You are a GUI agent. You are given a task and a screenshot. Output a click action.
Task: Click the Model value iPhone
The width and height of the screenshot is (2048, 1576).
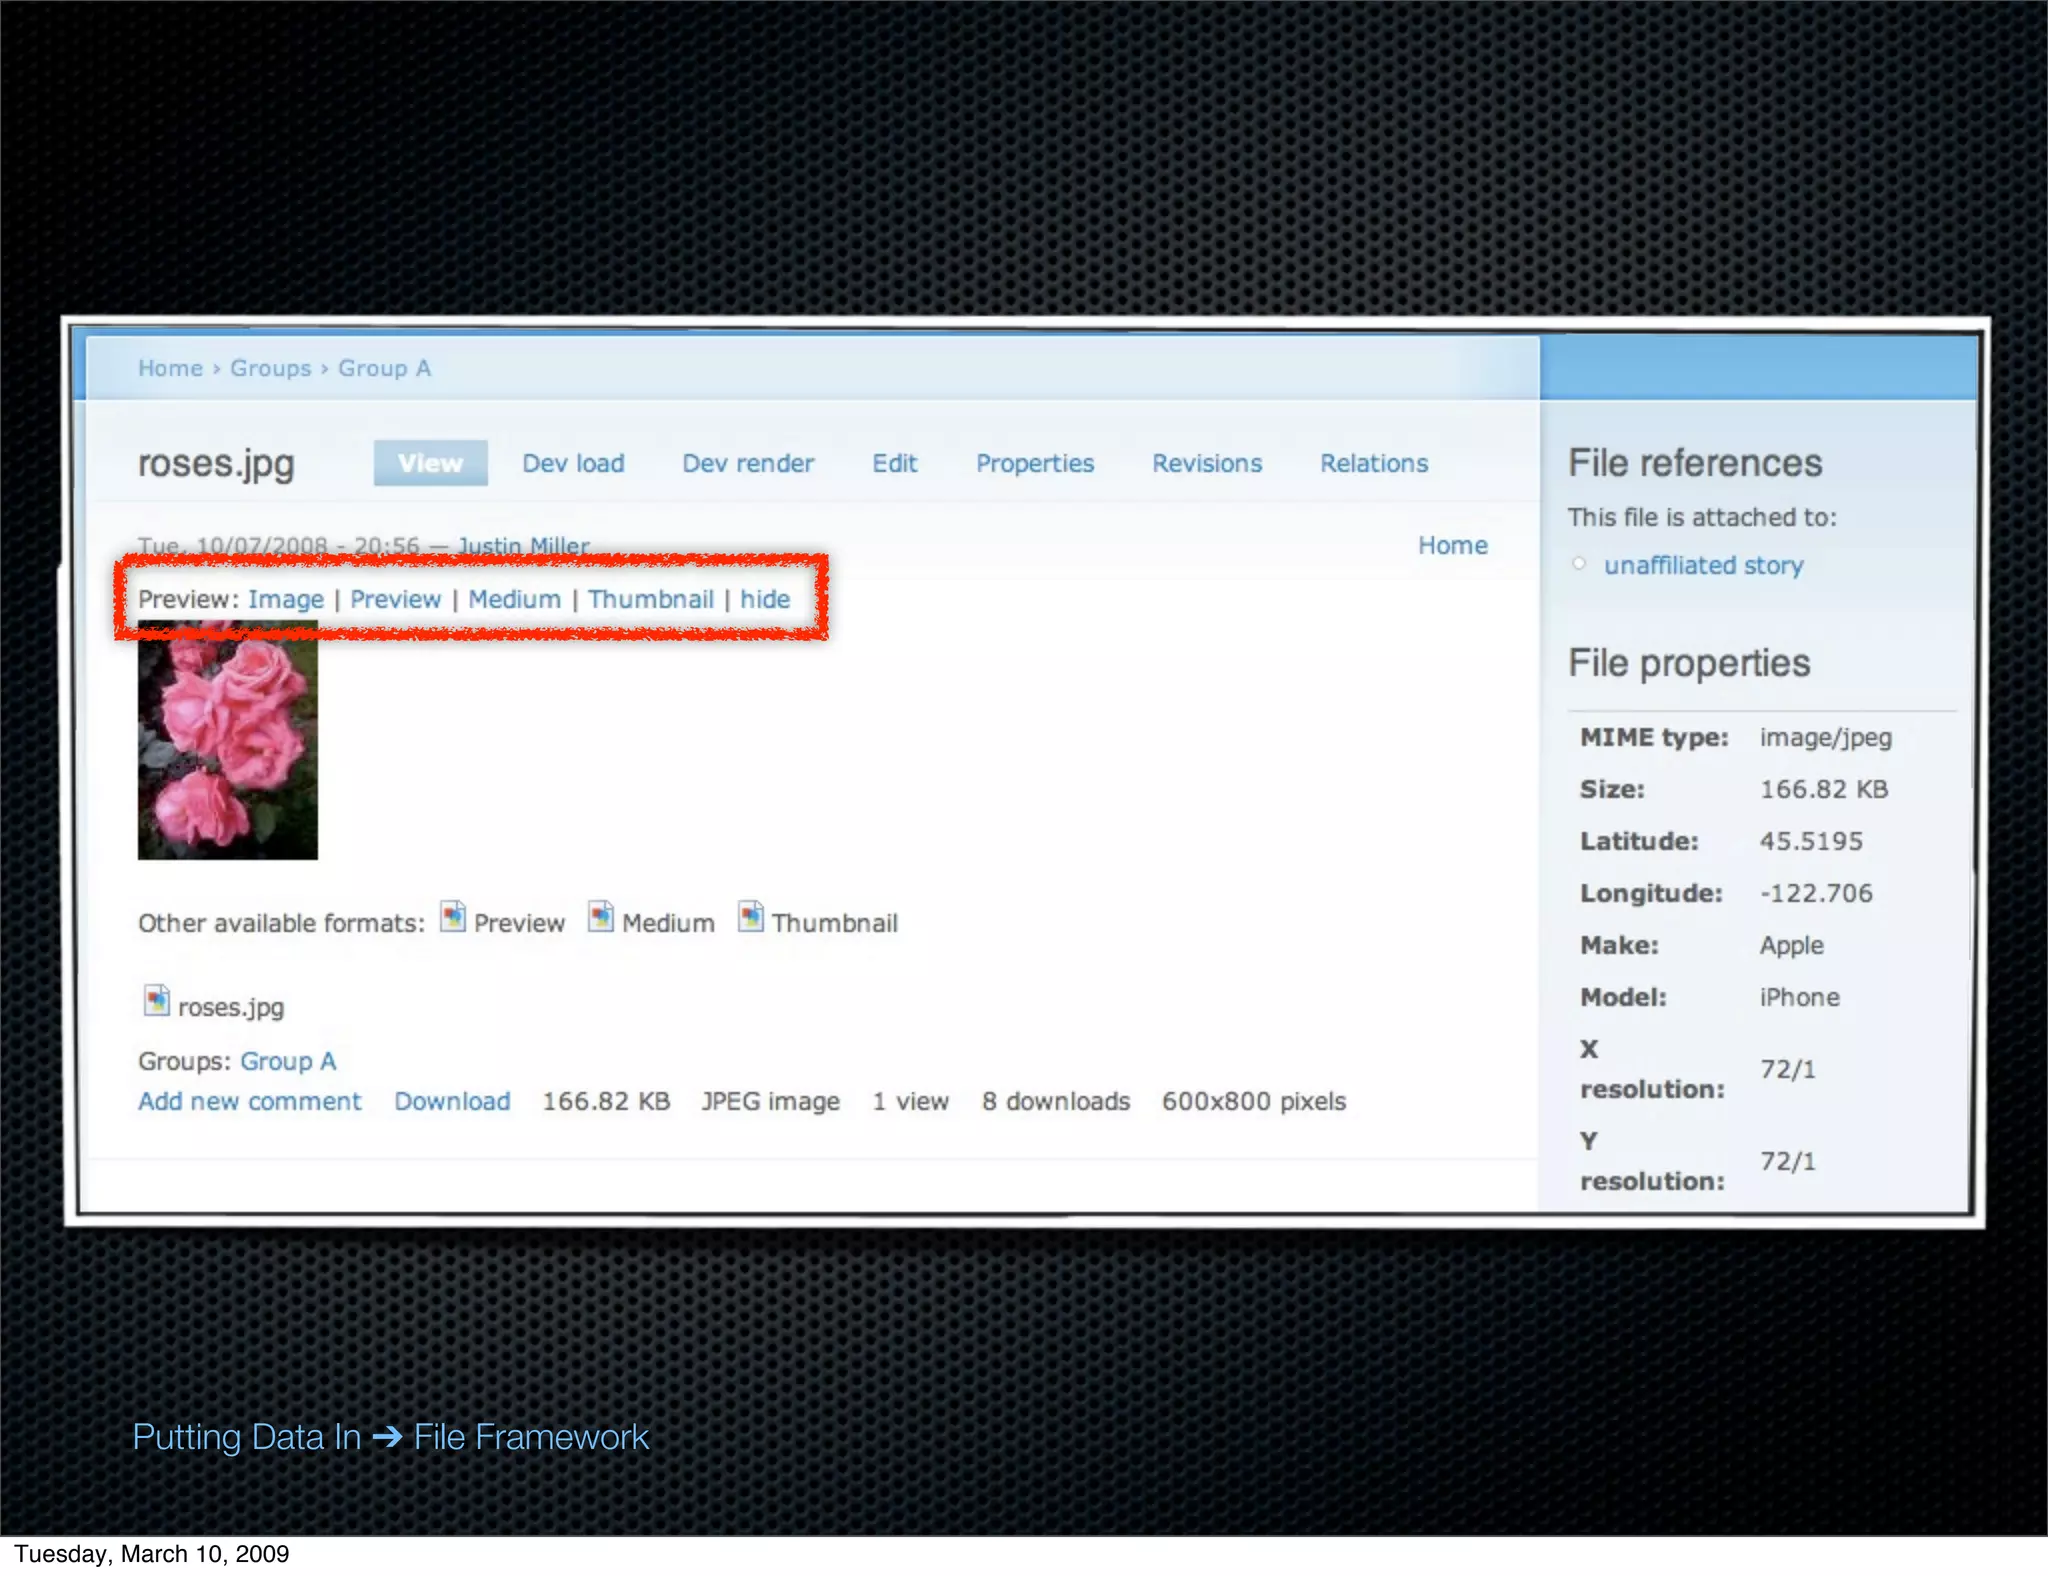[x=1800, y=997]
